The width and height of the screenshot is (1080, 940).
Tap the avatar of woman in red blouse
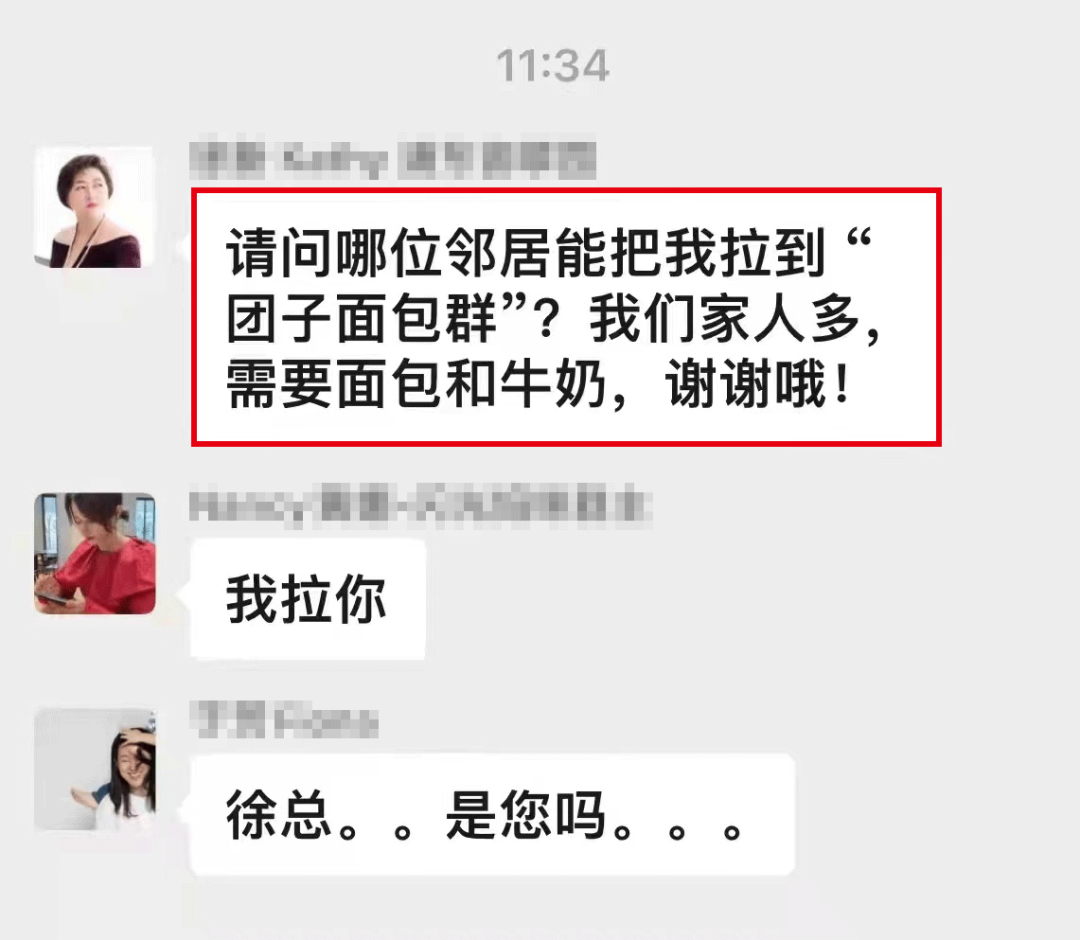[x=94, y=554]
